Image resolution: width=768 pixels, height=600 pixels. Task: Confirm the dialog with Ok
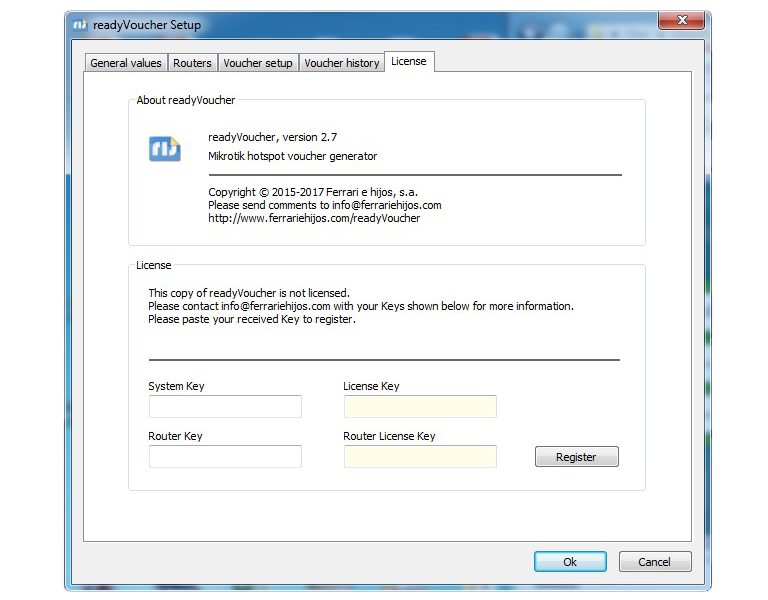(x=570, y=562)
